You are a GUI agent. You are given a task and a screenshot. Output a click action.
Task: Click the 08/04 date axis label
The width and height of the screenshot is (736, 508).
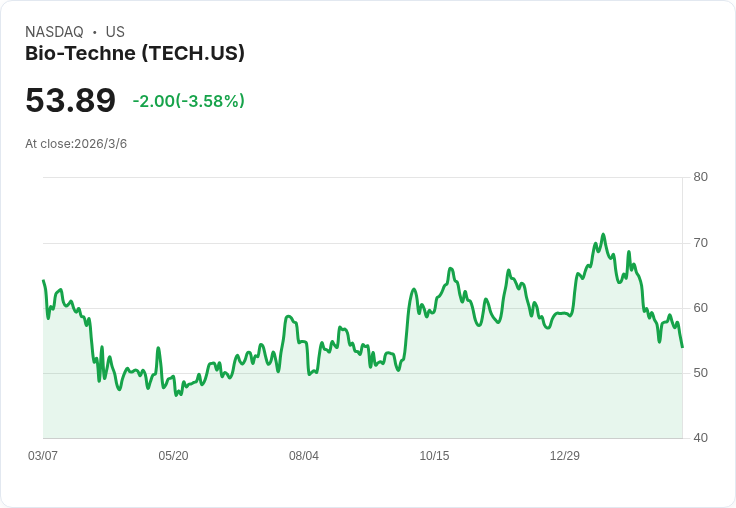304,456
